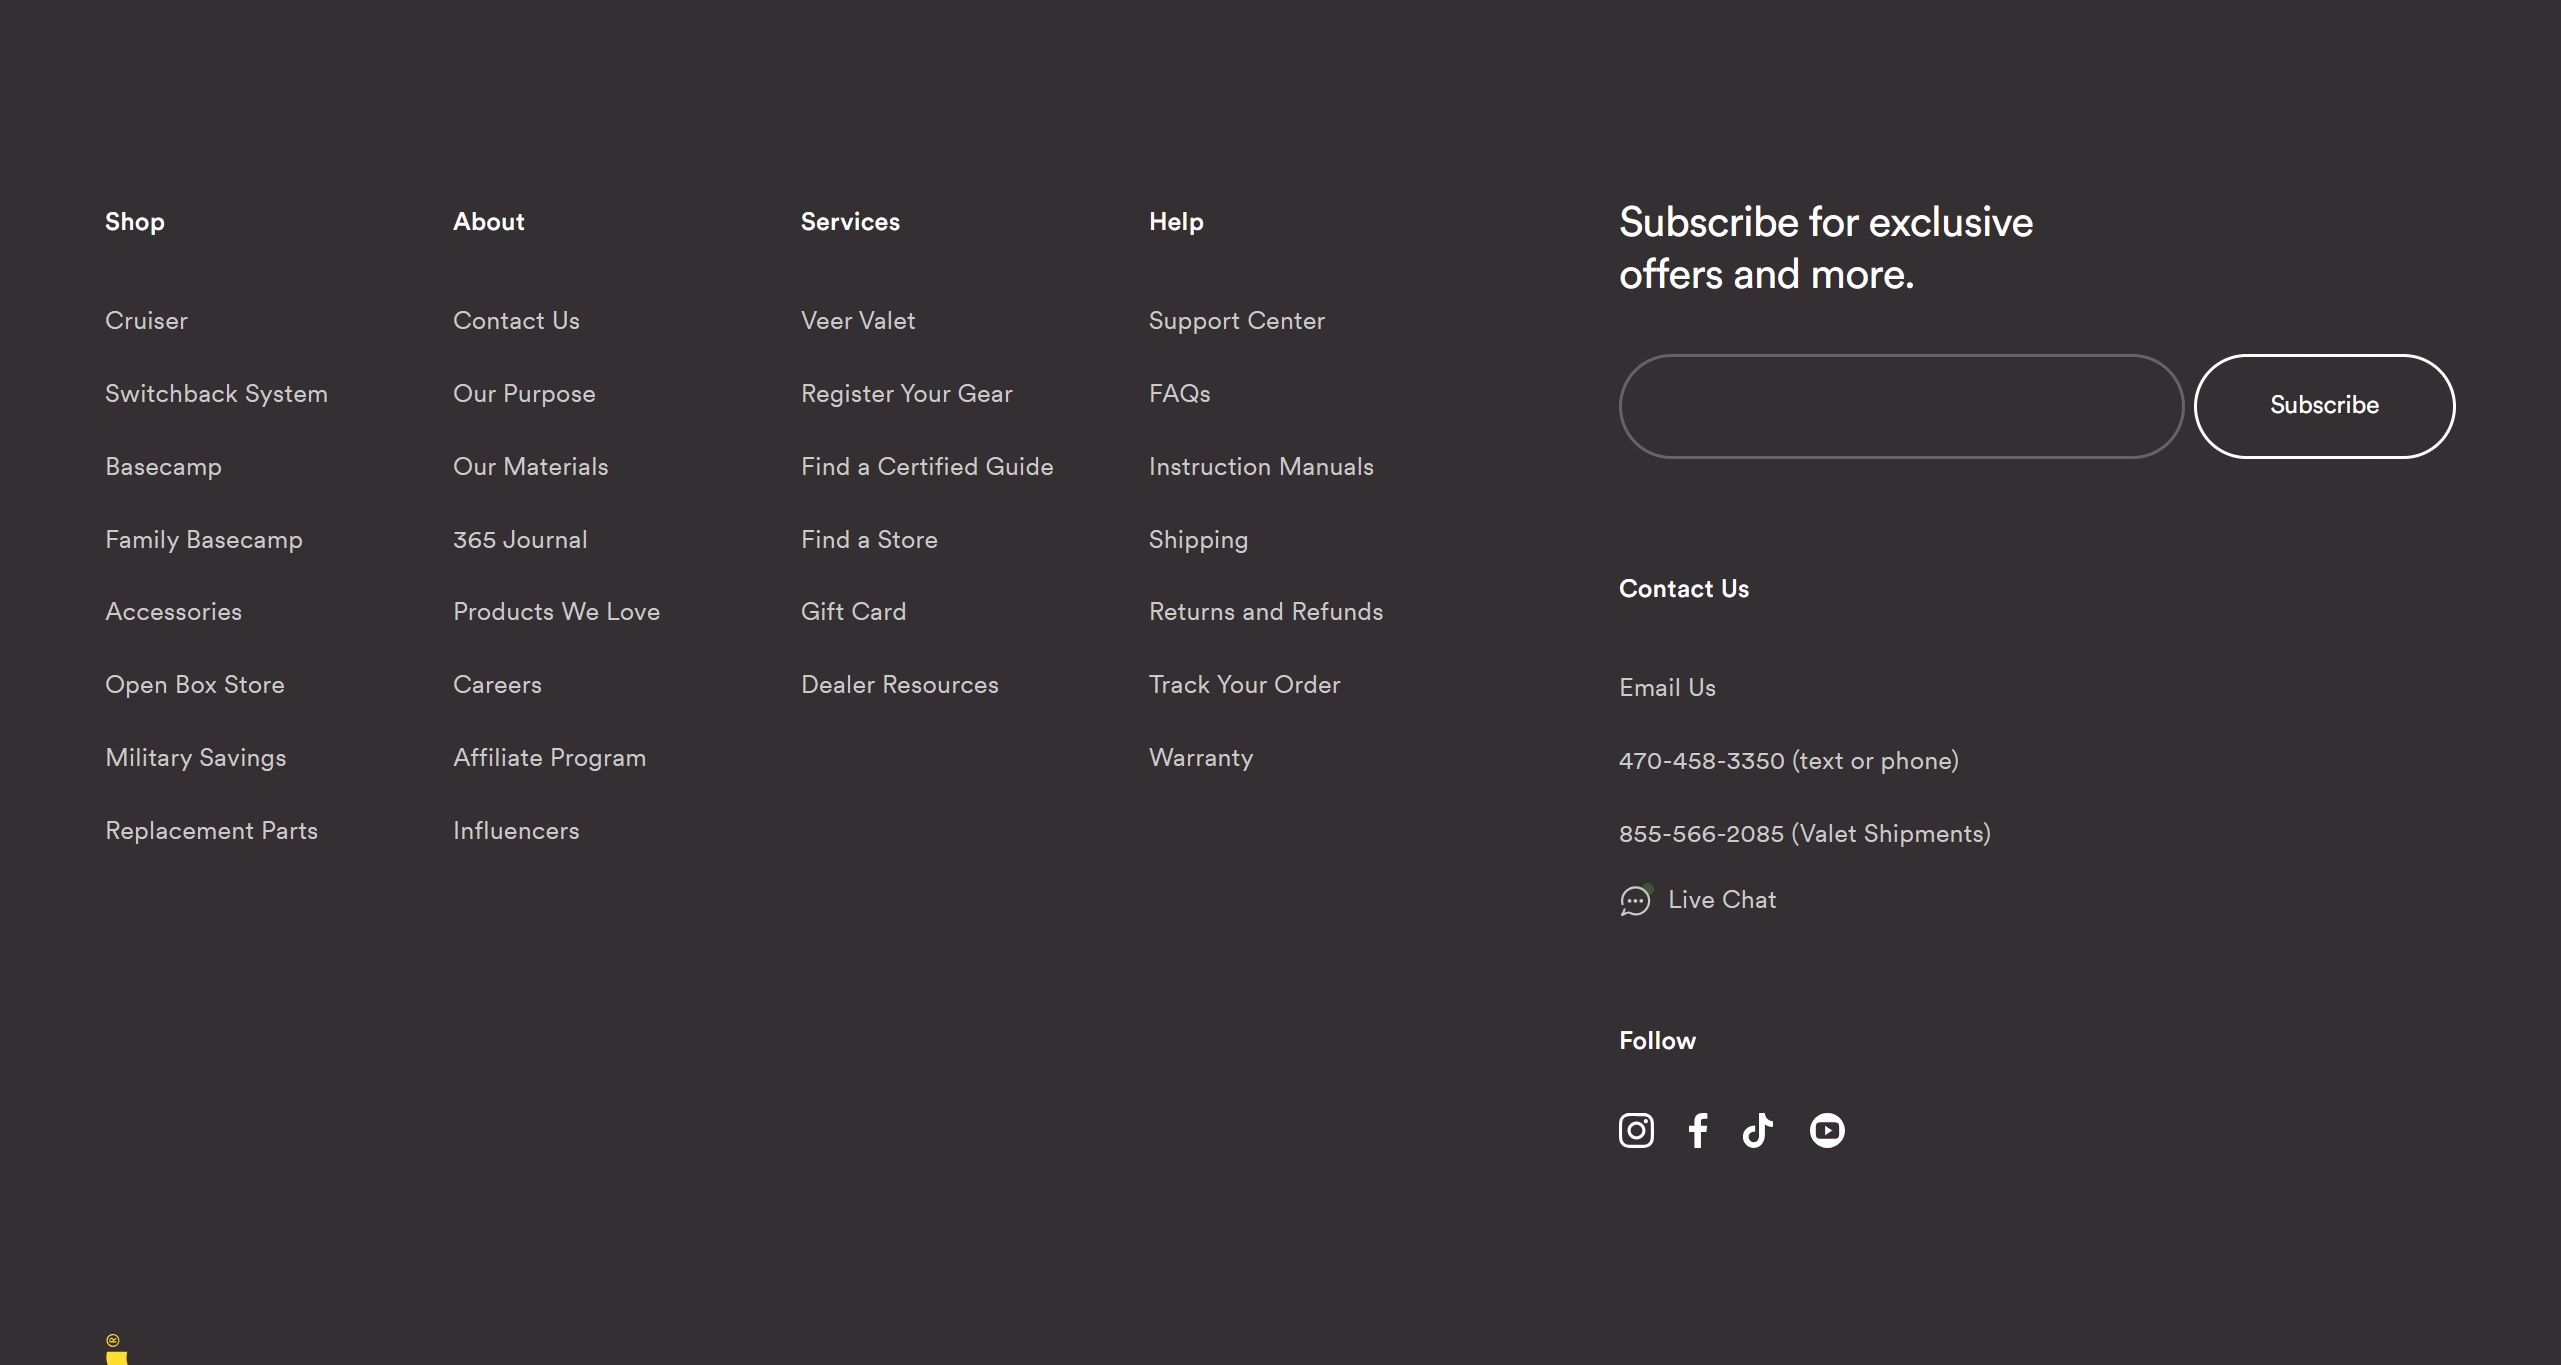Image resolution: width=2561 pixels, height=1365 pixels.
Task: Click Track Your Order
Action: point(1244,685)
